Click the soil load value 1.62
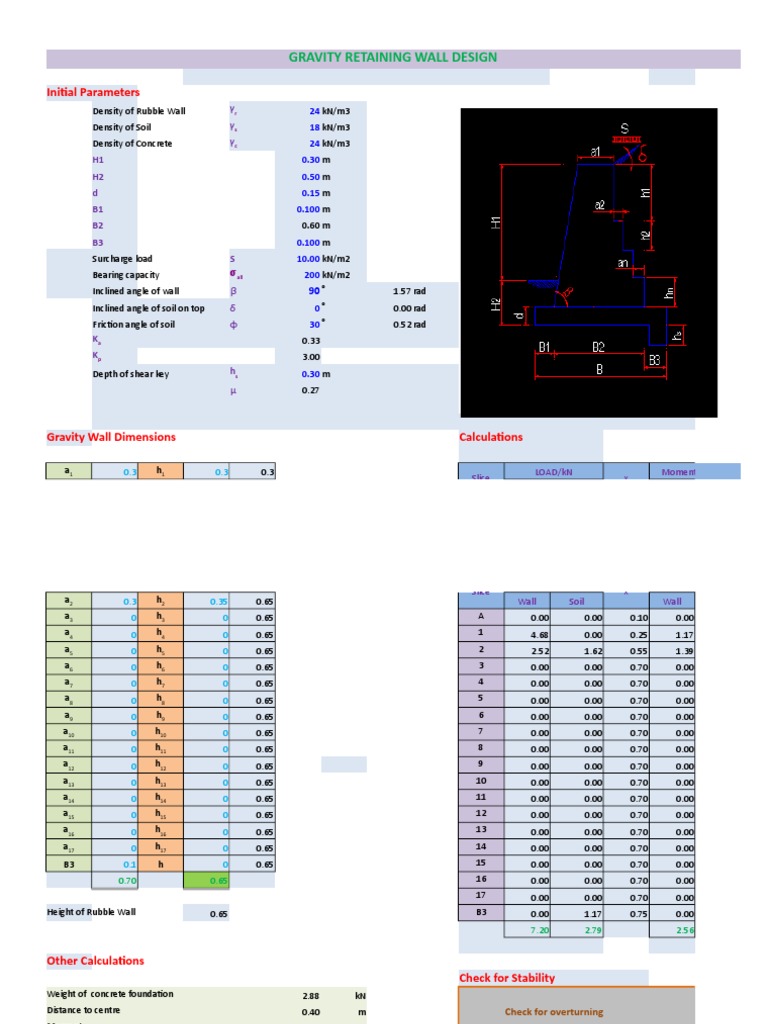Image resolution: width=768 pixels, height=1024 pixels. tap(577, 650)
